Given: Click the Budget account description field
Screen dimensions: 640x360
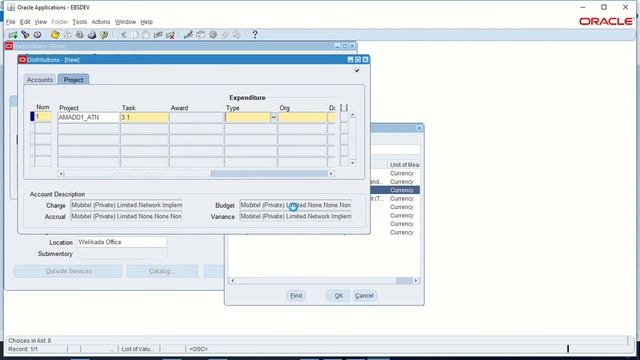Looking at the screenshot, I should point(296,205).
